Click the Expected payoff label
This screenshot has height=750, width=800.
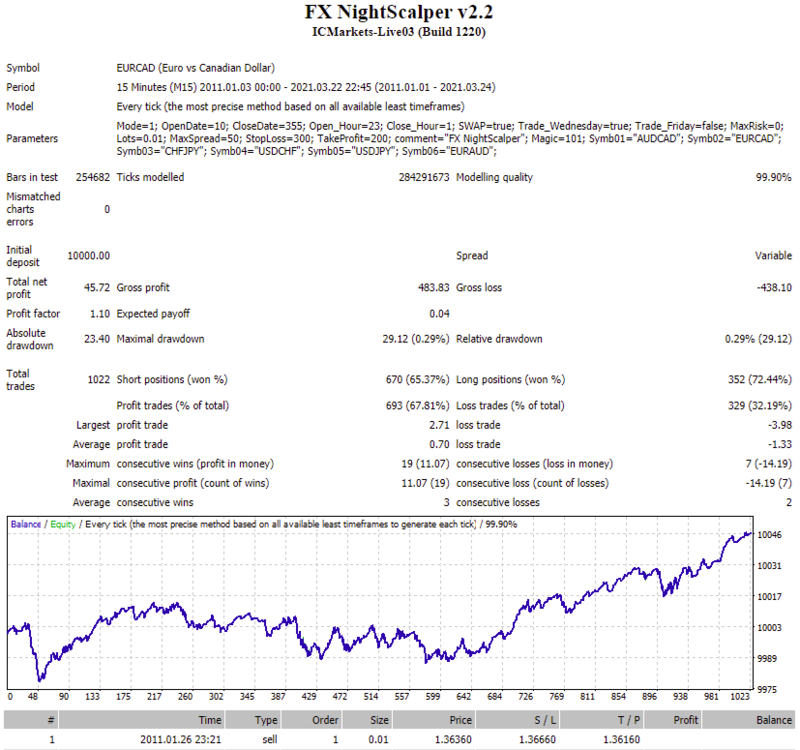(153, 314)
